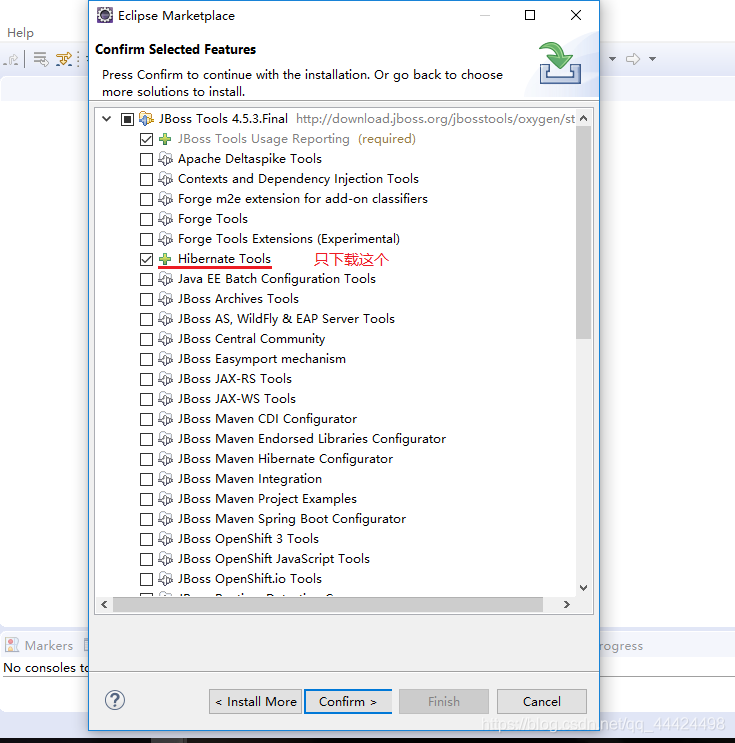Click the download.jboss.org URL text
The image size is (735, 743).
436,119
